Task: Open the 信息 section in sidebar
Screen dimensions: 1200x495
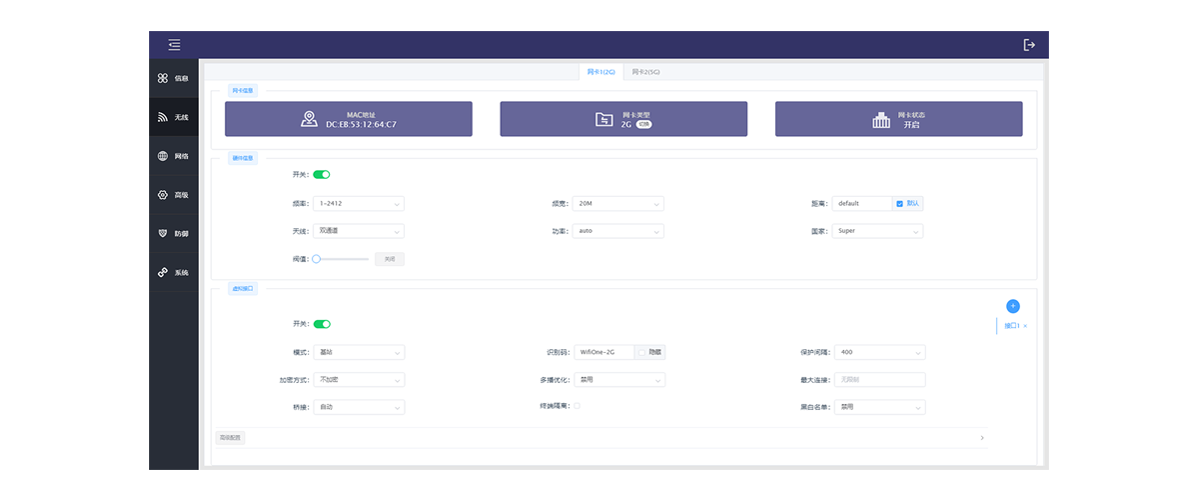Action: (174, 78)
